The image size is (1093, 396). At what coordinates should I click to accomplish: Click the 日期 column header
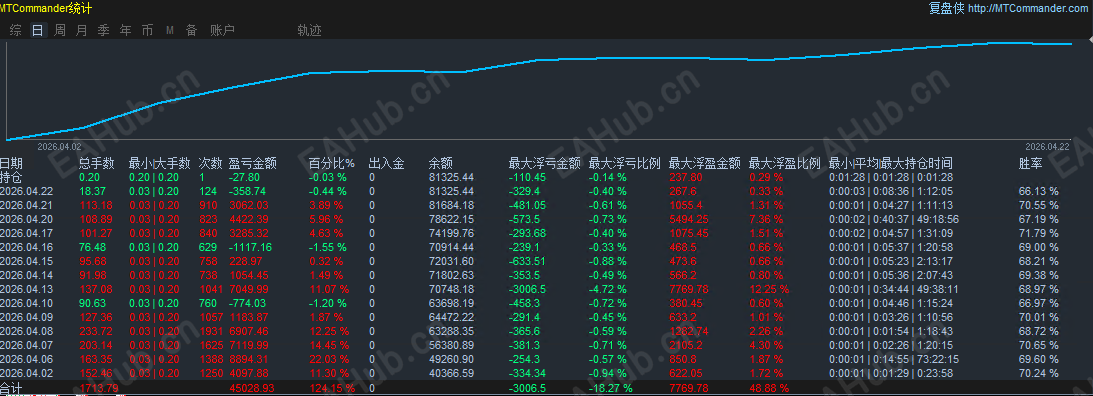pos(11,163)
